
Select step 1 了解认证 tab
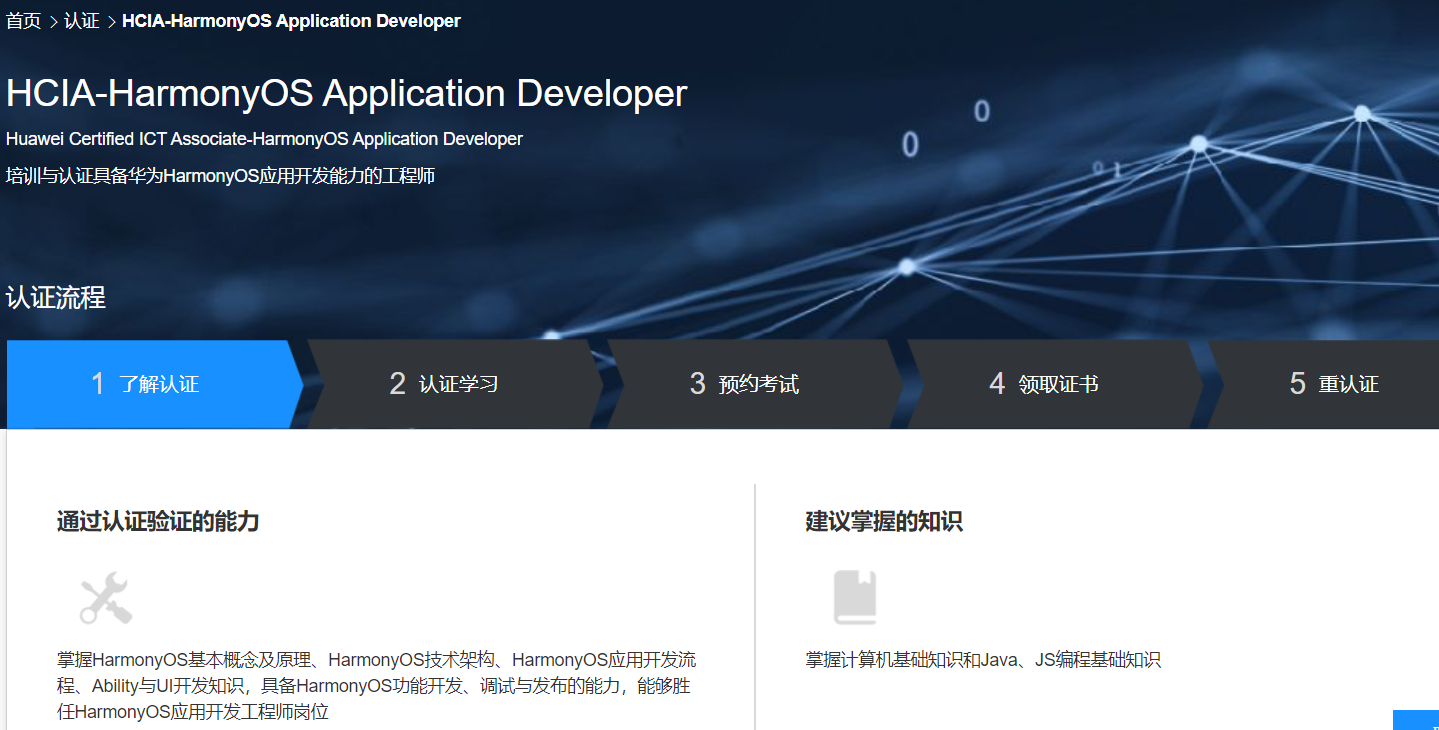(155, 384)
